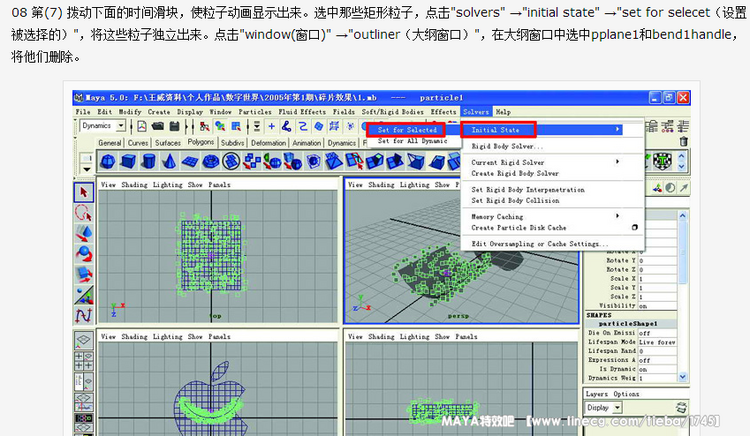750x436 pixels.
Task: Click the shelf trash can icon
Action: click(x=684, y=142)
